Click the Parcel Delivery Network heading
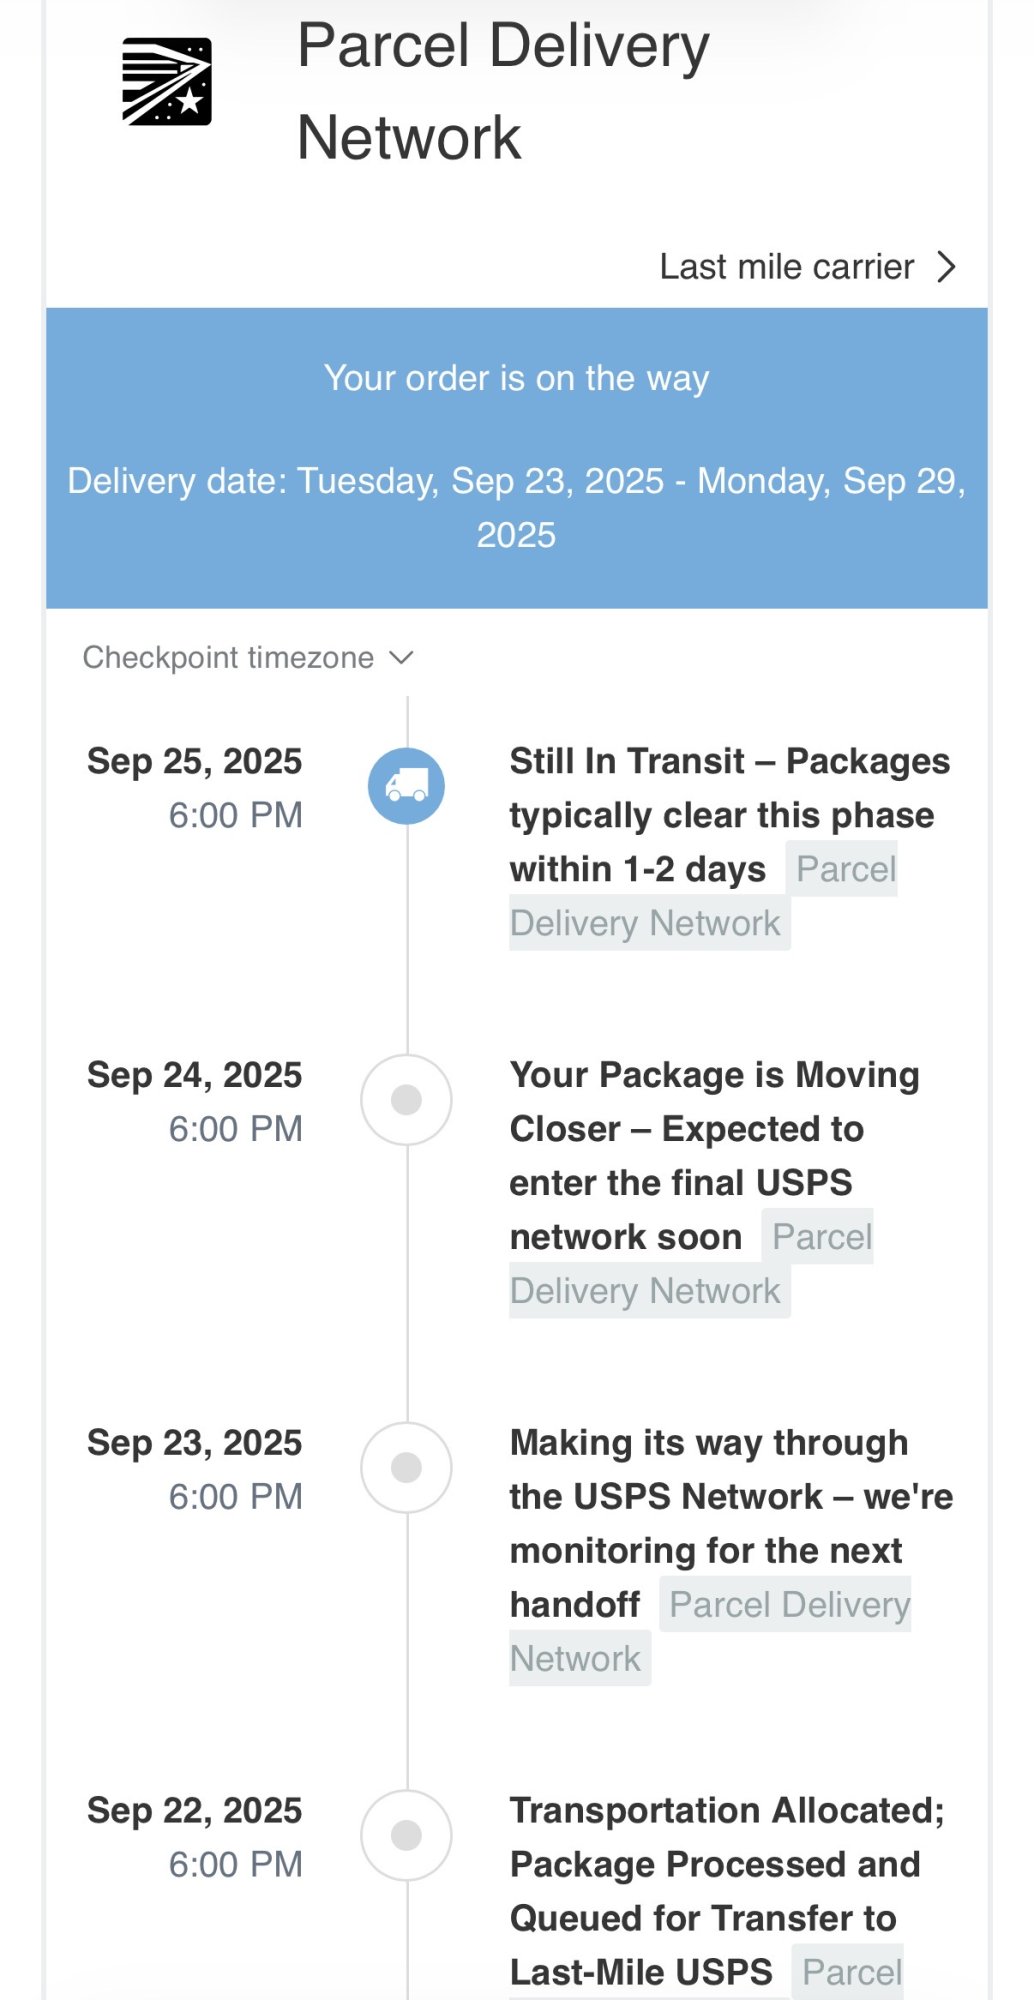Viewport: 1034px width, 2000px height. (503, 92)
